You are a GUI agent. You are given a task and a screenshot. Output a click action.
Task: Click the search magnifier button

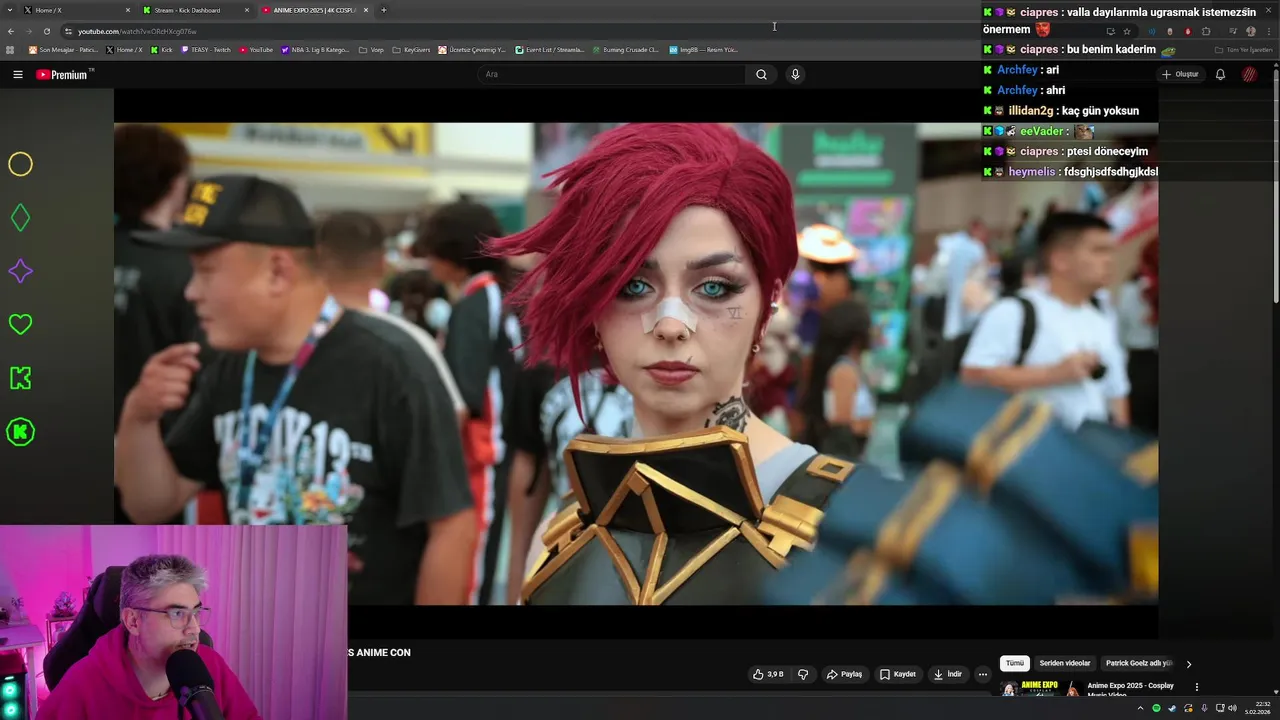tap(761, 74)
